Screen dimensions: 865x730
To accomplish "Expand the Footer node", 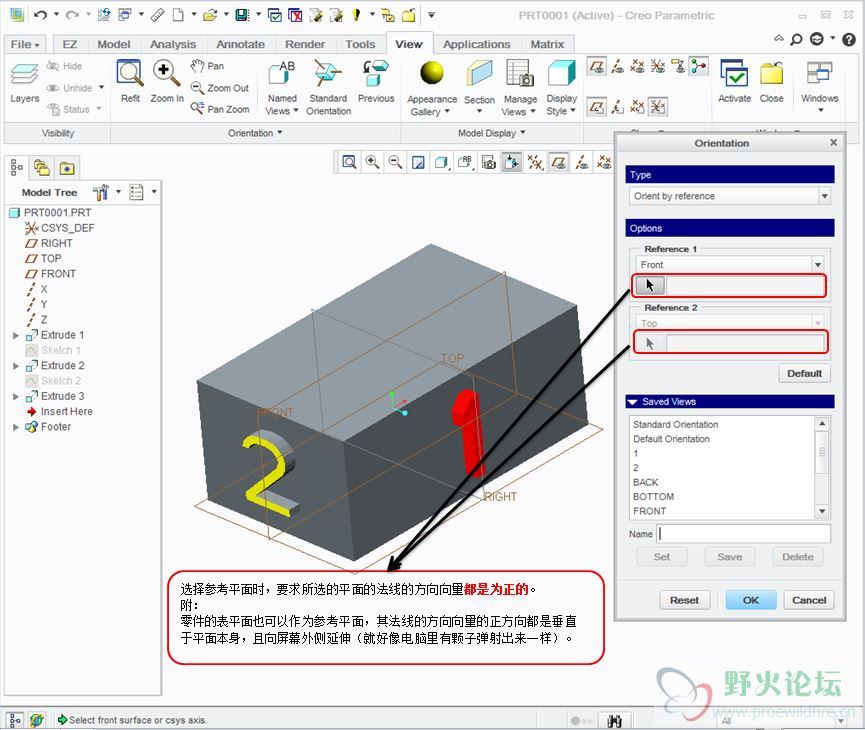I will coord(15,427).
